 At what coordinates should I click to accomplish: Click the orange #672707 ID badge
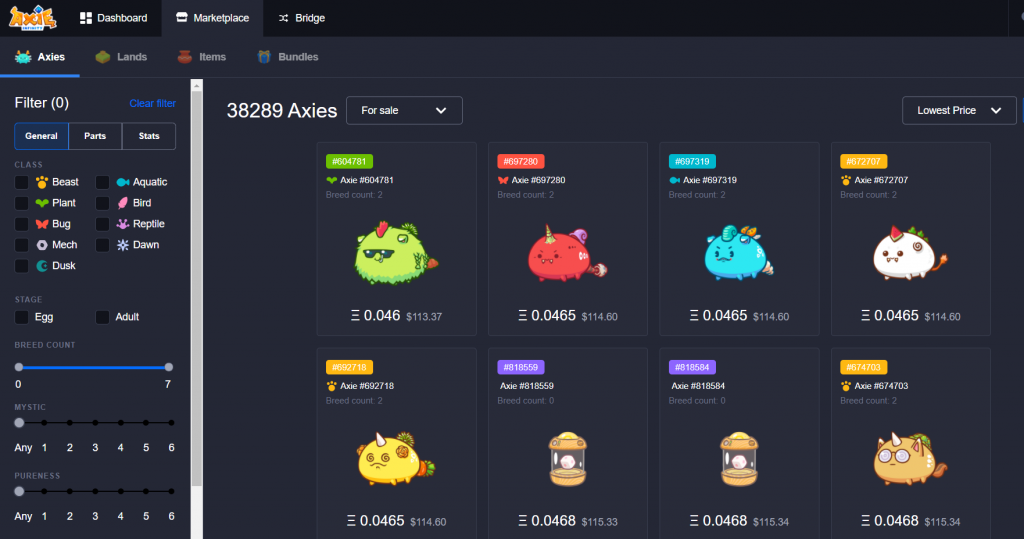[x=863, y=161]
